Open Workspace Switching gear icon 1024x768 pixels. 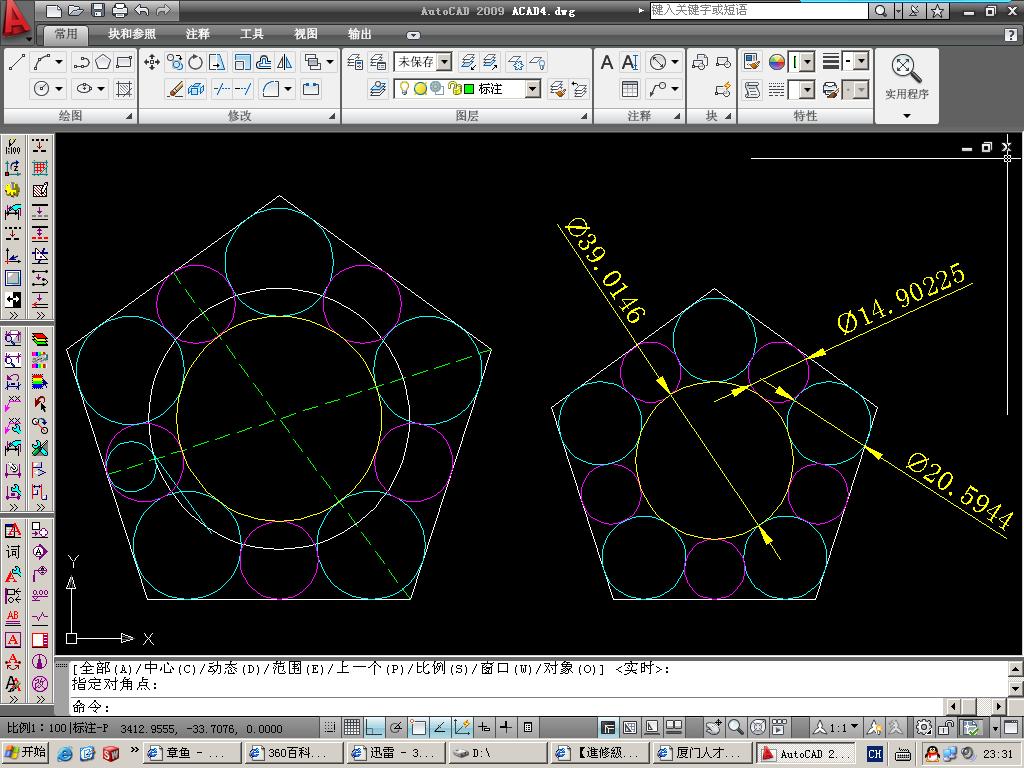[923, 727]
